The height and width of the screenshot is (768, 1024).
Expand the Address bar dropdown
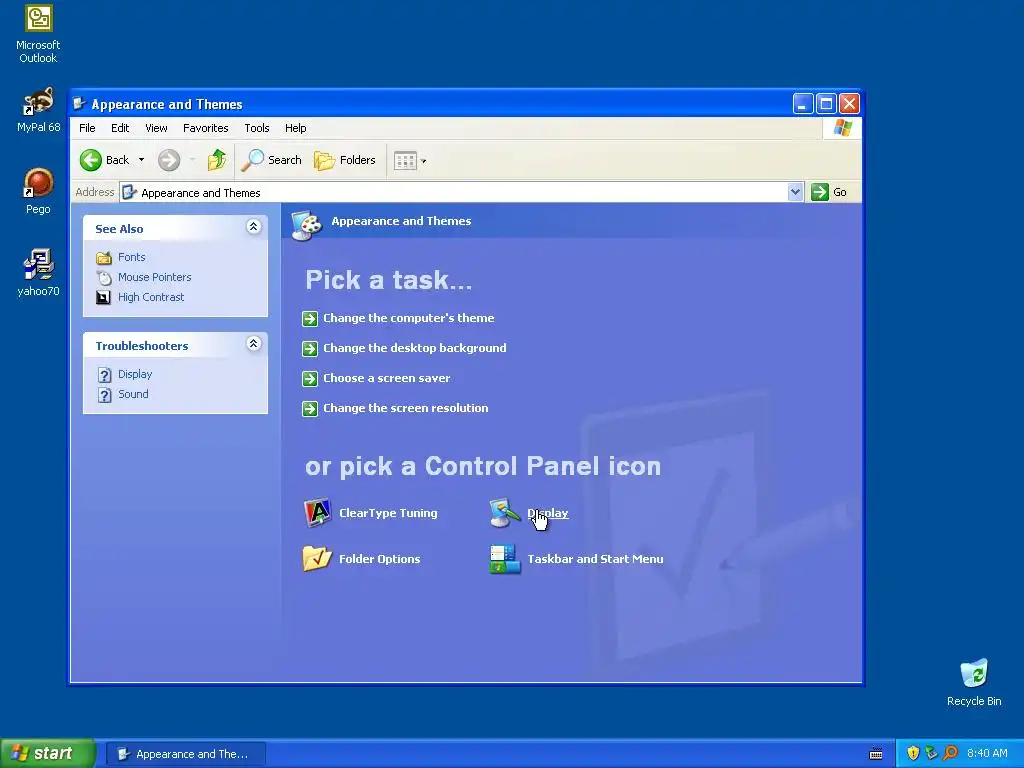point(795,192)
